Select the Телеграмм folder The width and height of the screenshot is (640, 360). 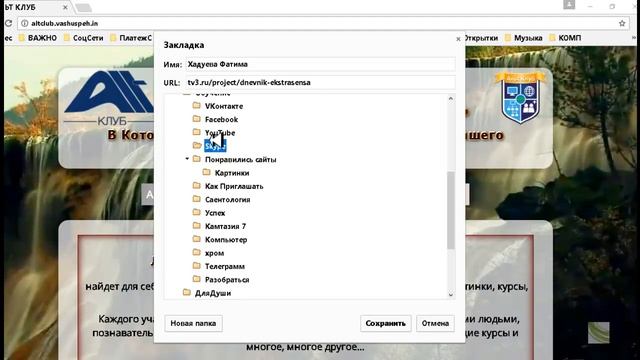click(224, 267)
